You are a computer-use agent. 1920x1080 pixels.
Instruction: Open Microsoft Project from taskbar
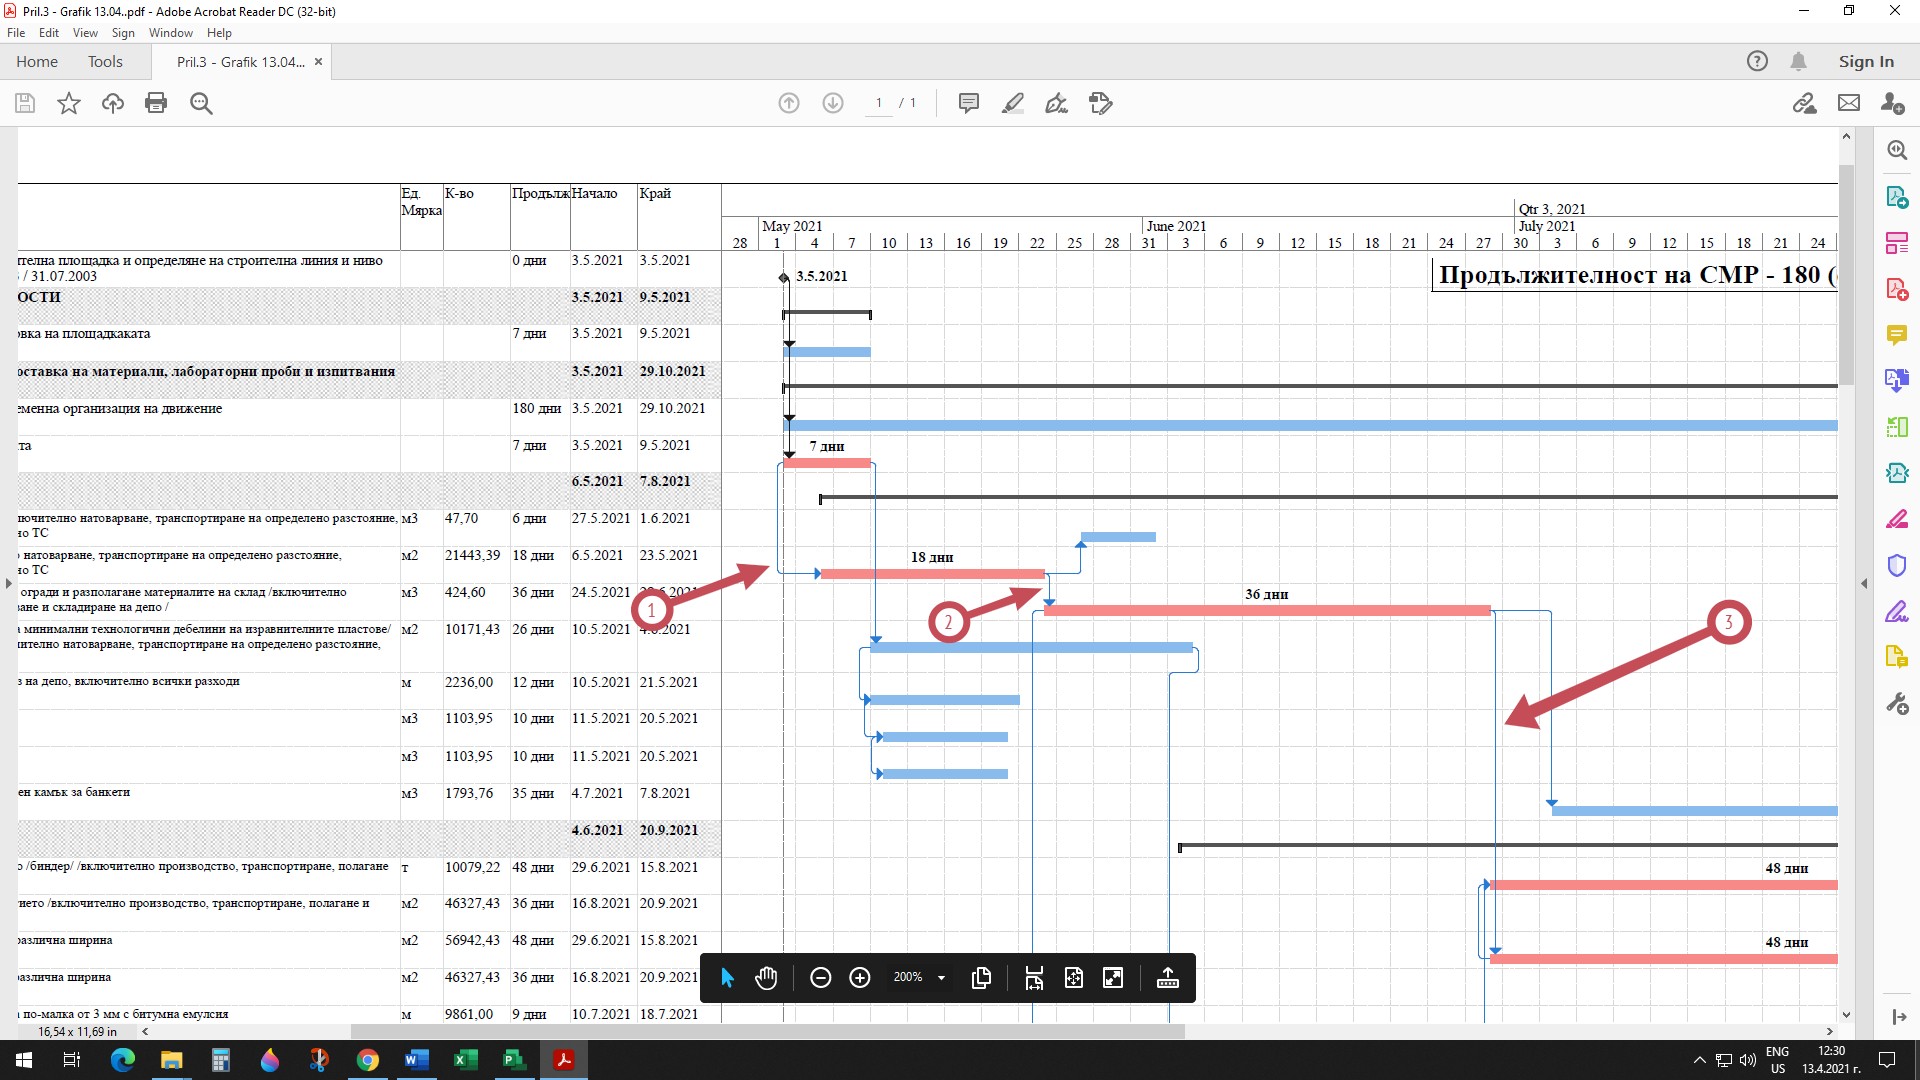[x=514, y=1060]
